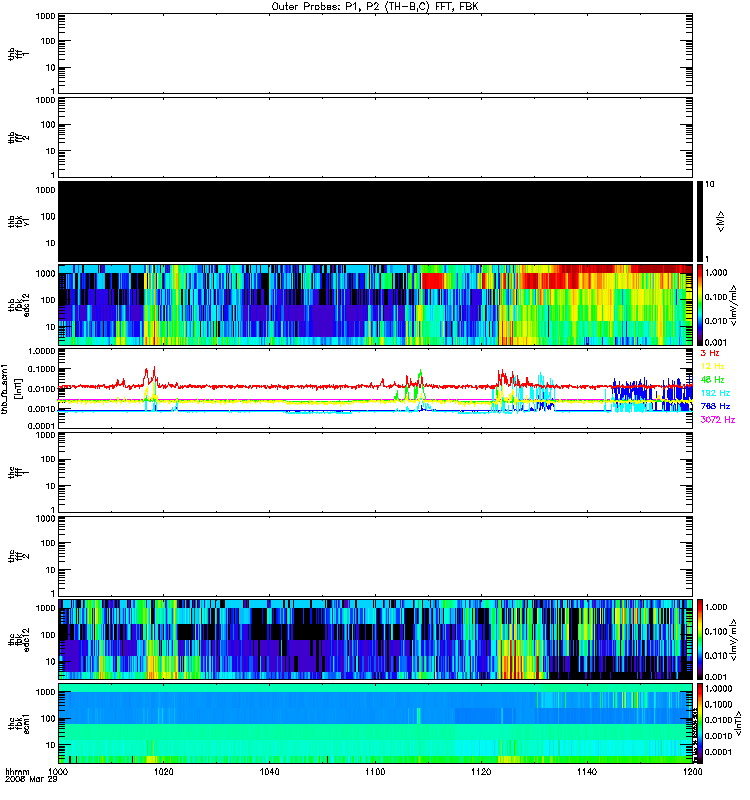Click the "thb fbk edc12" y-axis panel label
This screenshot has height=800, width=750.
pos(19,305)
